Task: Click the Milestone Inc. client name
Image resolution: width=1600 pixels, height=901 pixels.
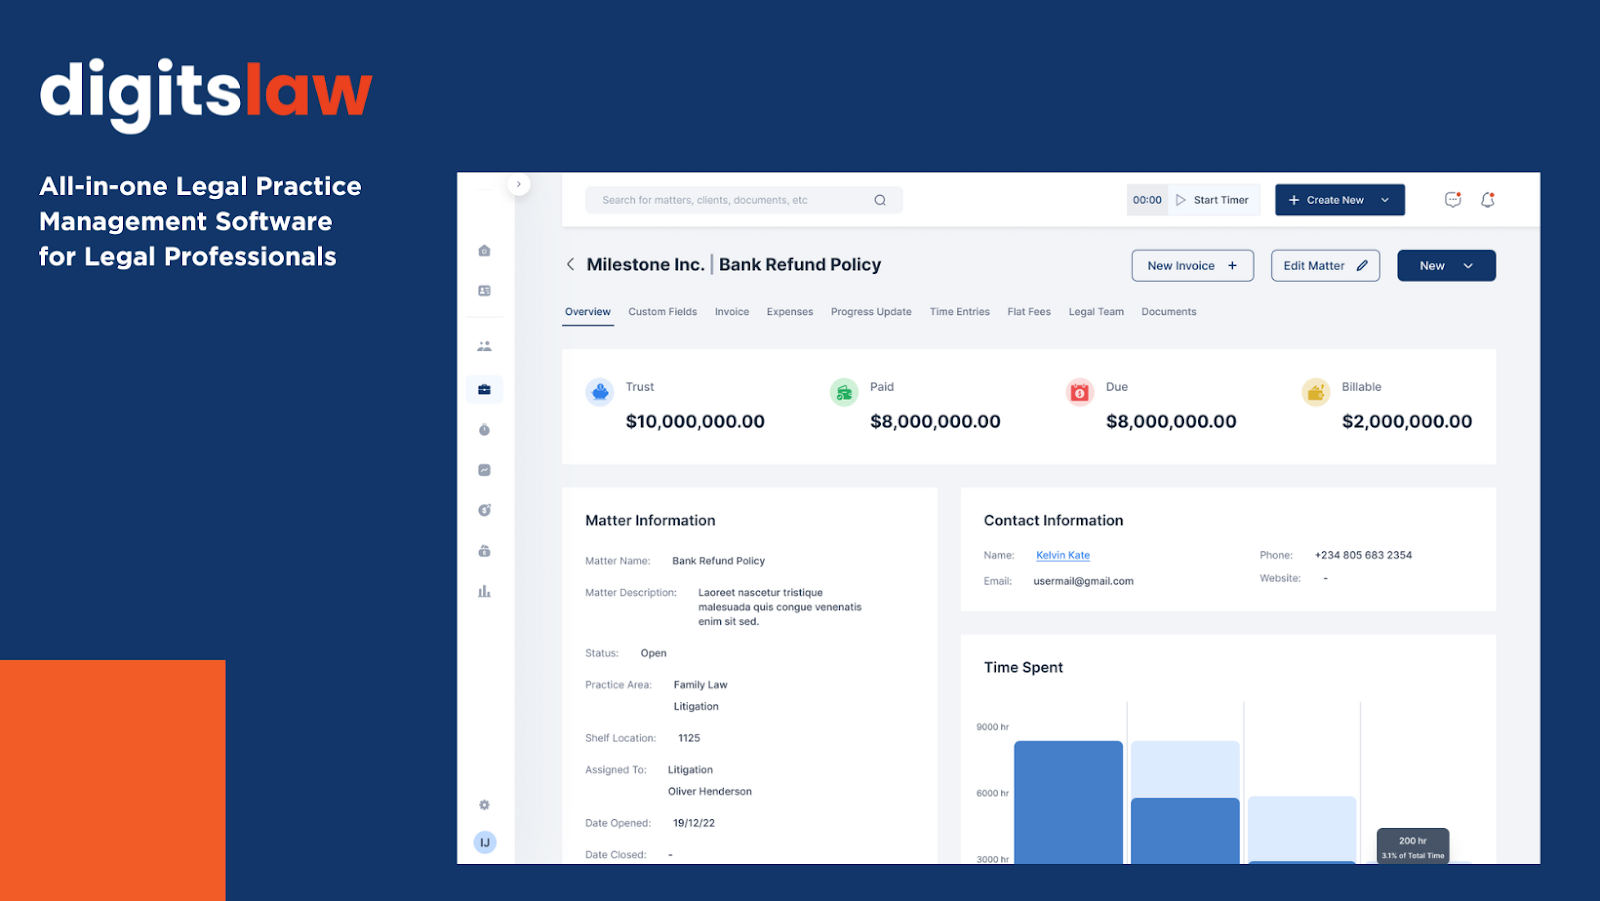Action: [x=645, y=265]
